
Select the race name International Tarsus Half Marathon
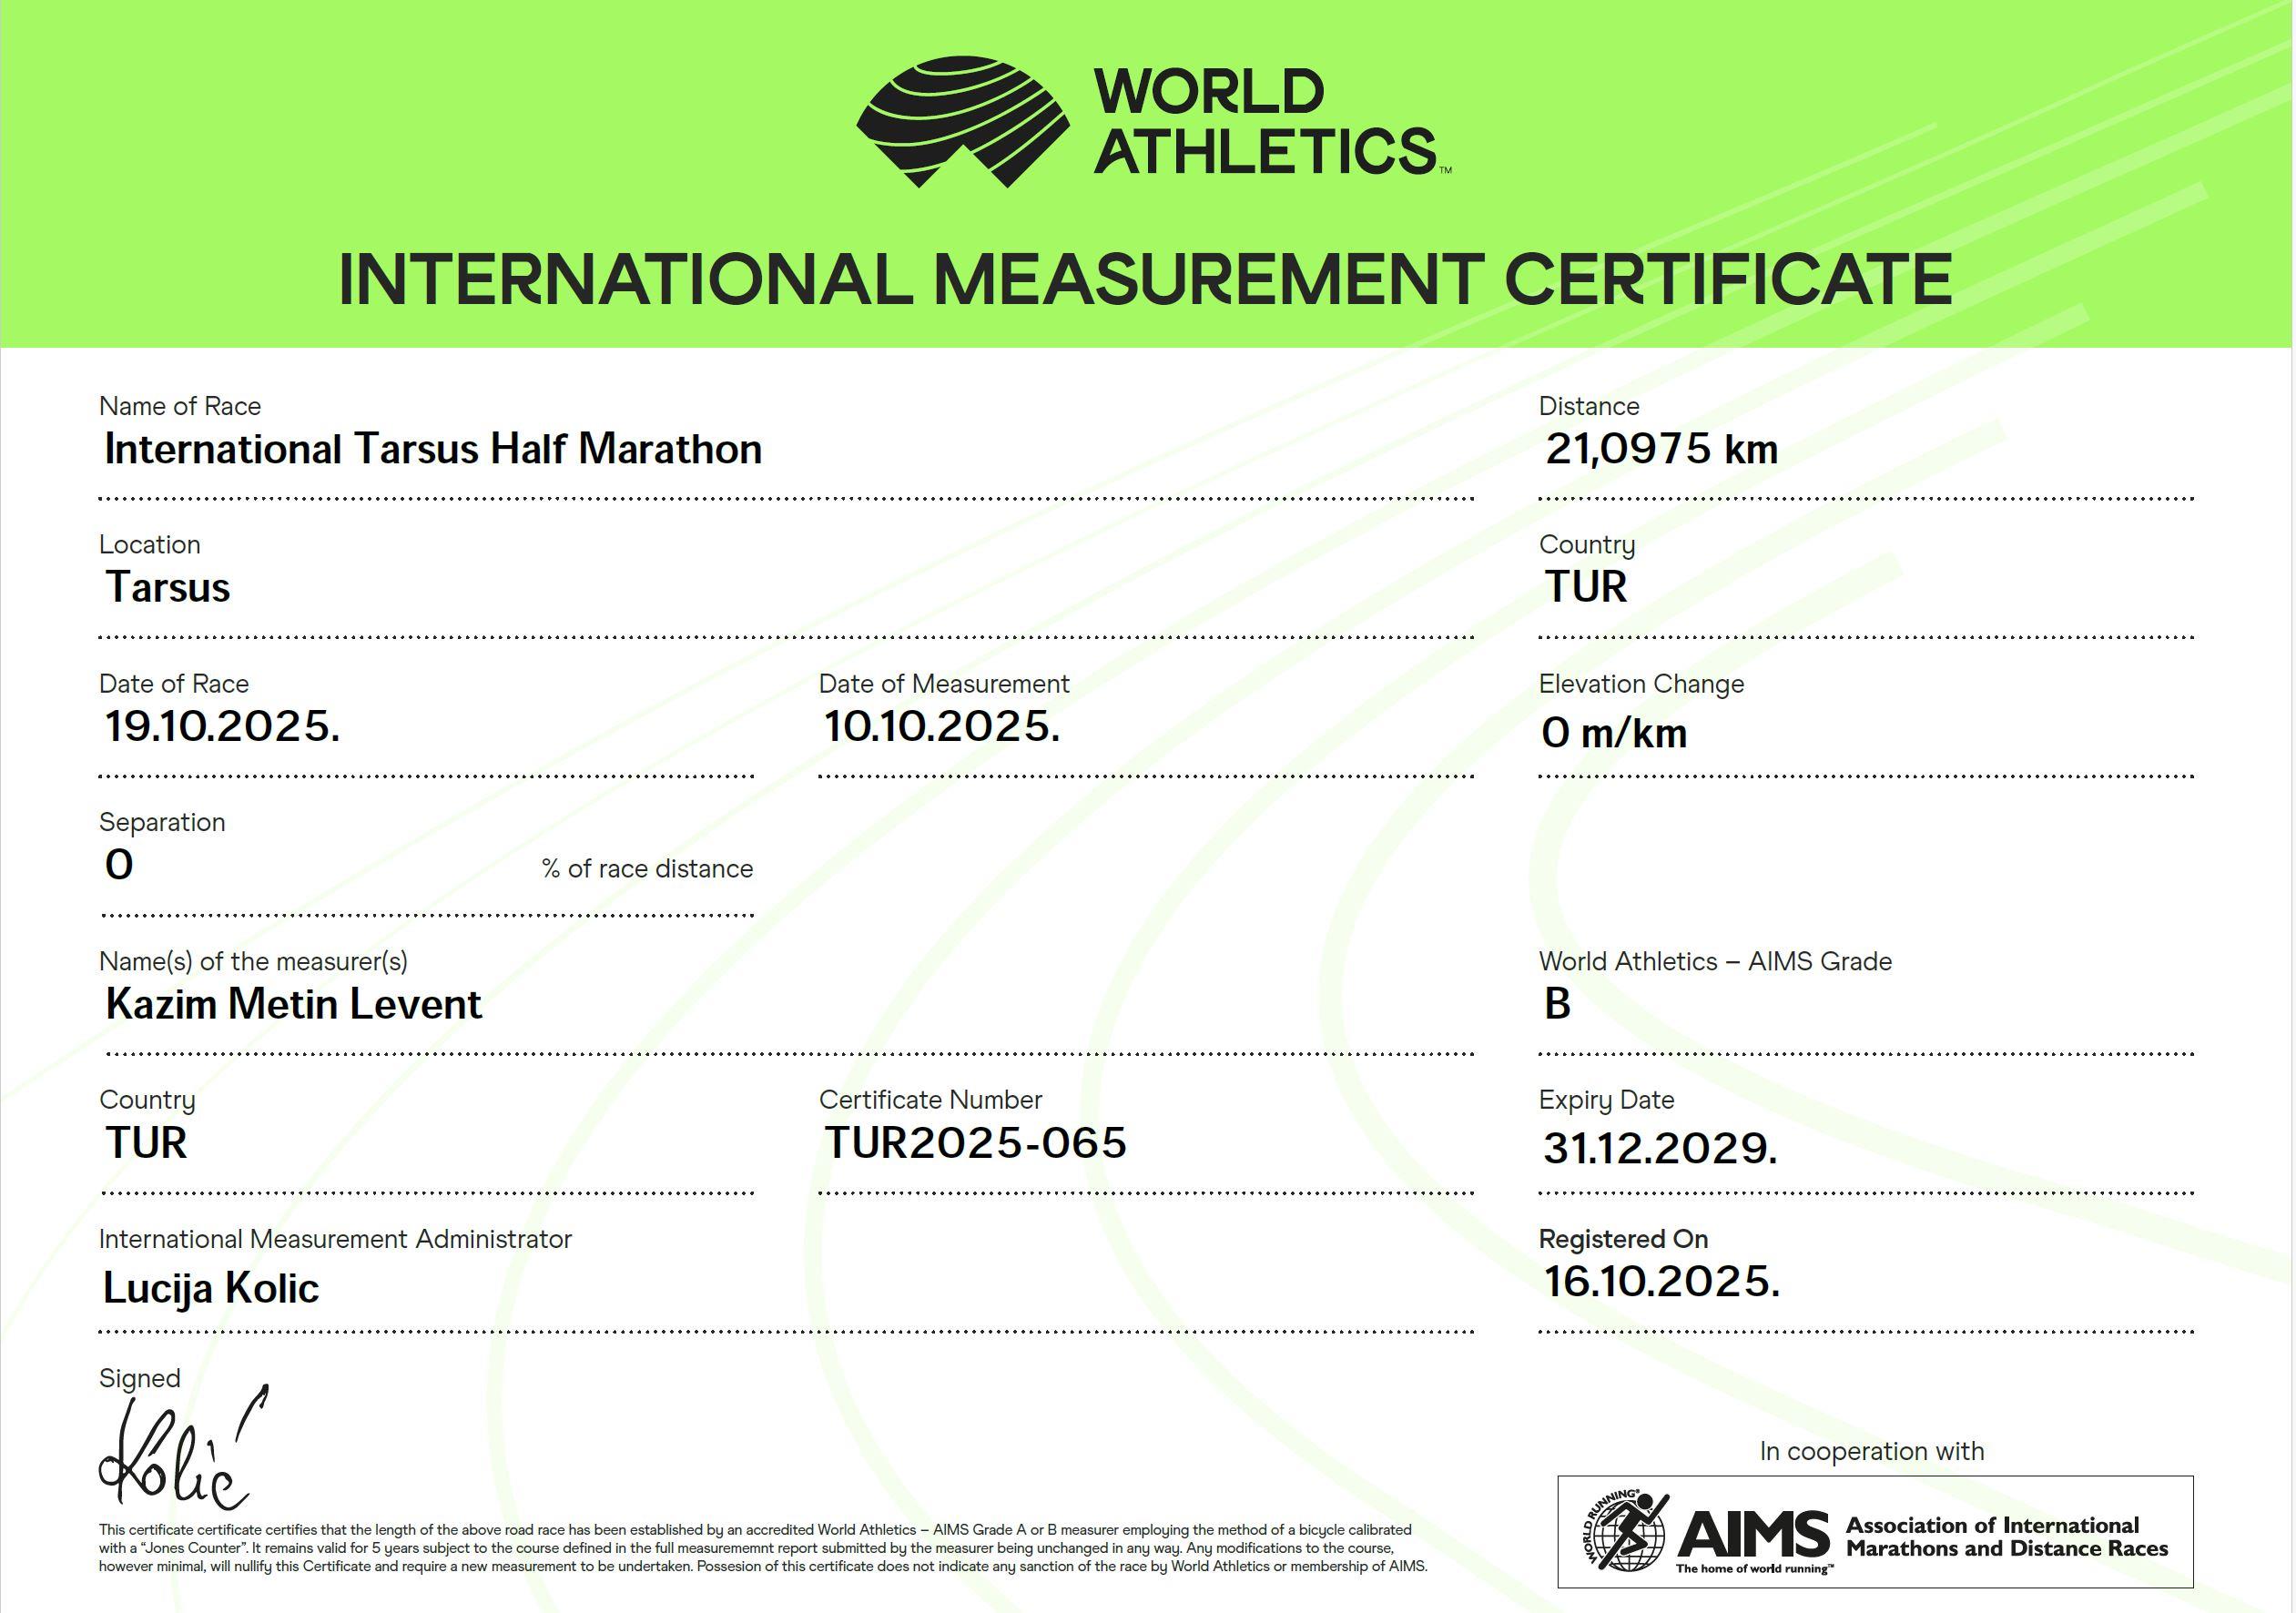(x=433, y=449)
